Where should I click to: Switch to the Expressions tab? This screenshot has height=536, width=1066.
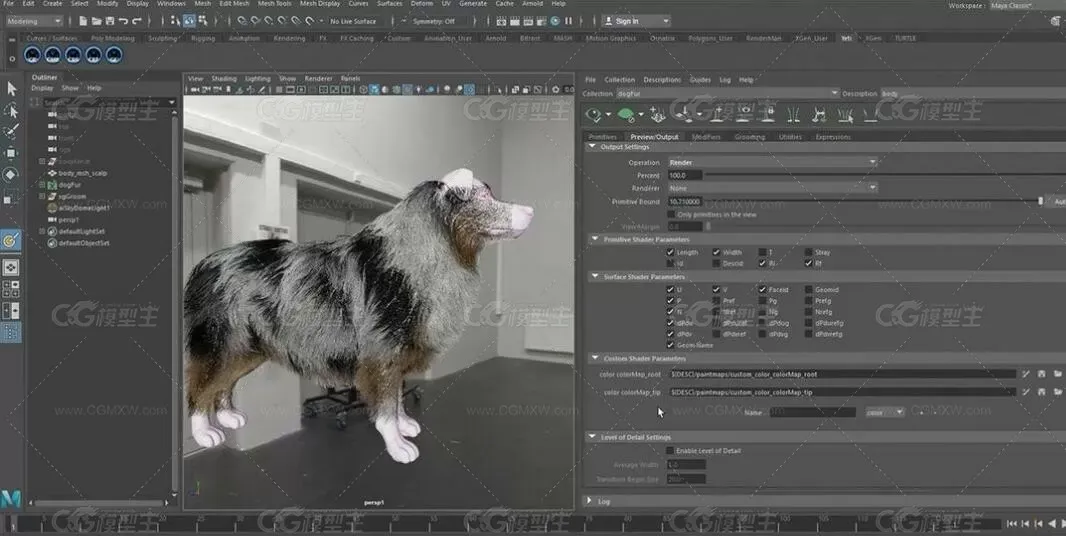(833, 137)
